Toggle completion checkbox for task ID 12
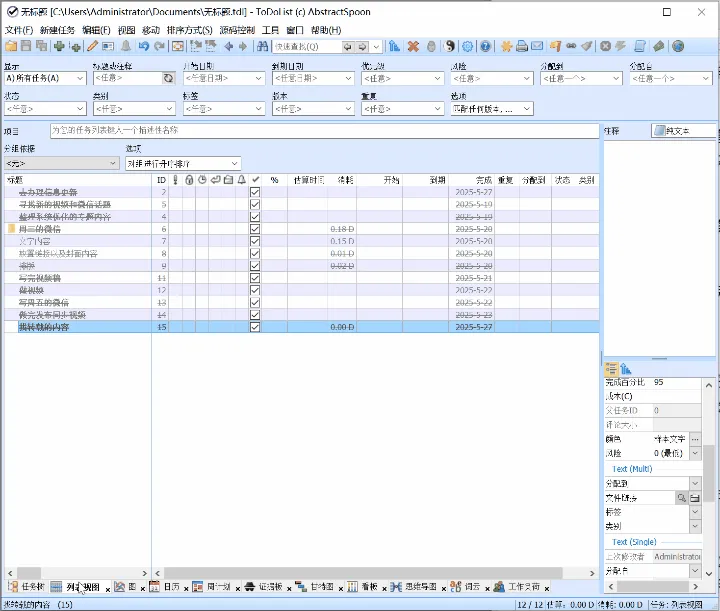720x611 pixels. coord(255,290)
